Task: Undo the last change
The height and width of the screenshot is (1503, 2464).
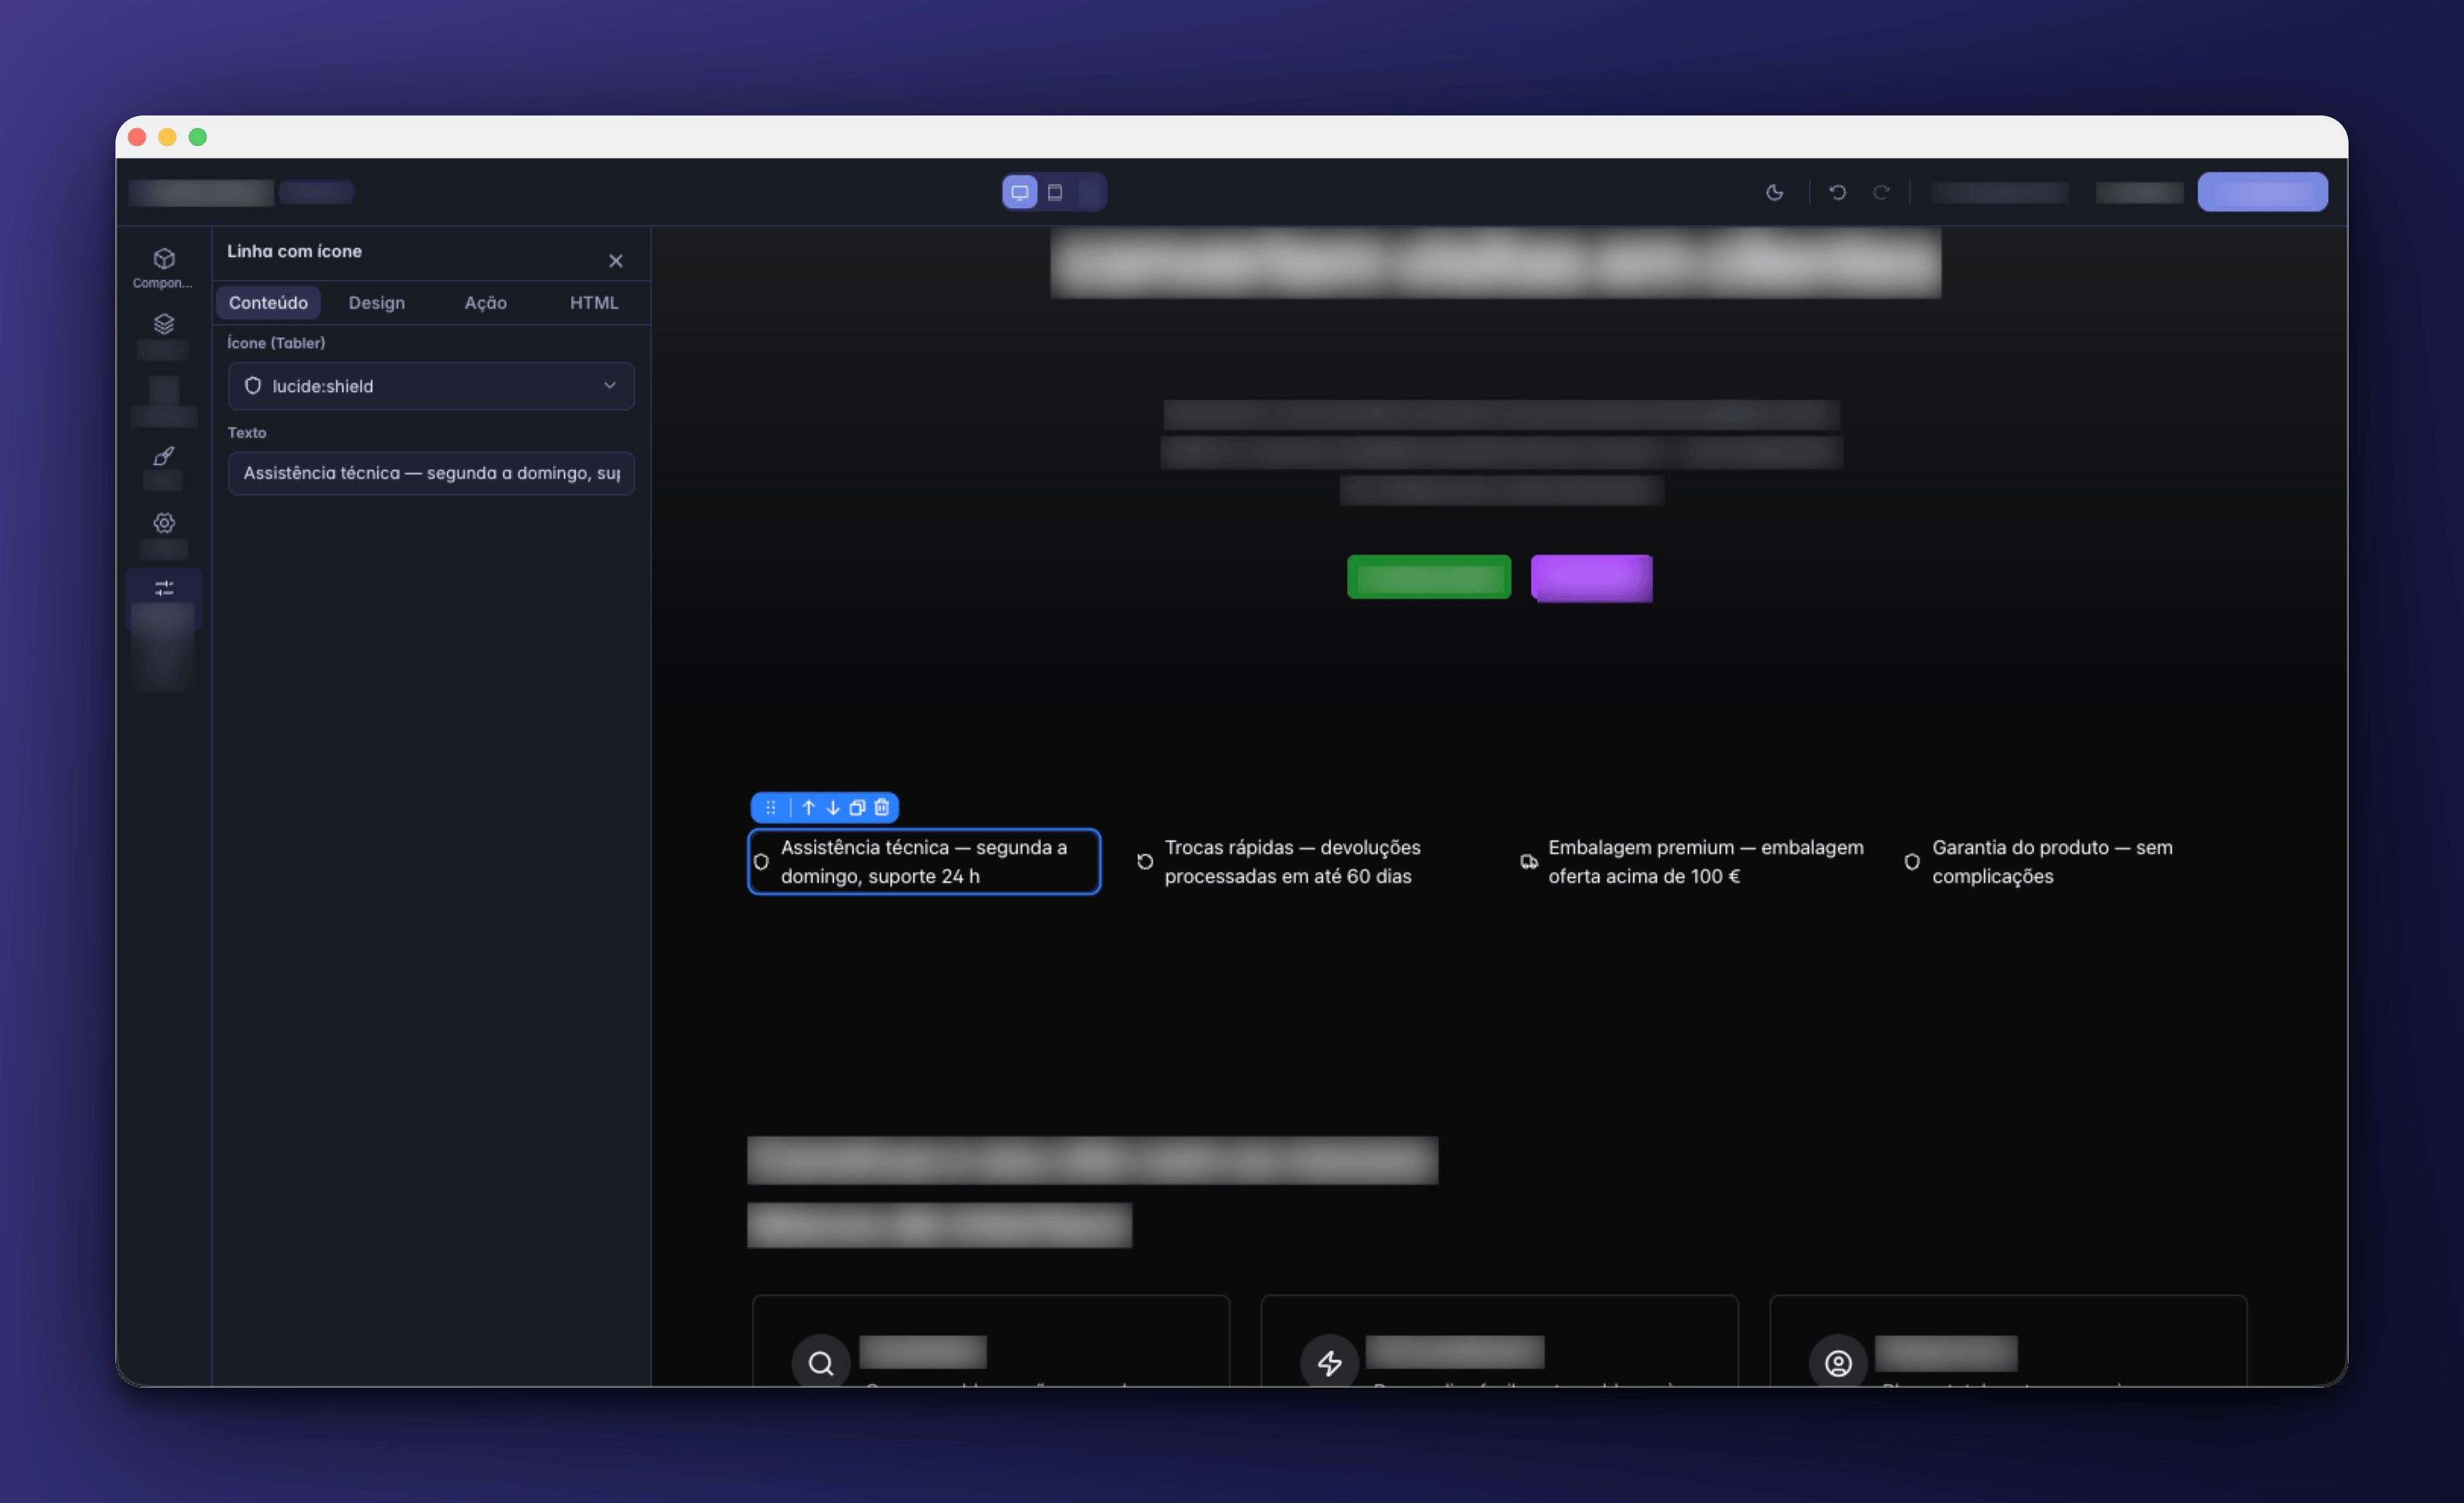Action: (1838, 192)
